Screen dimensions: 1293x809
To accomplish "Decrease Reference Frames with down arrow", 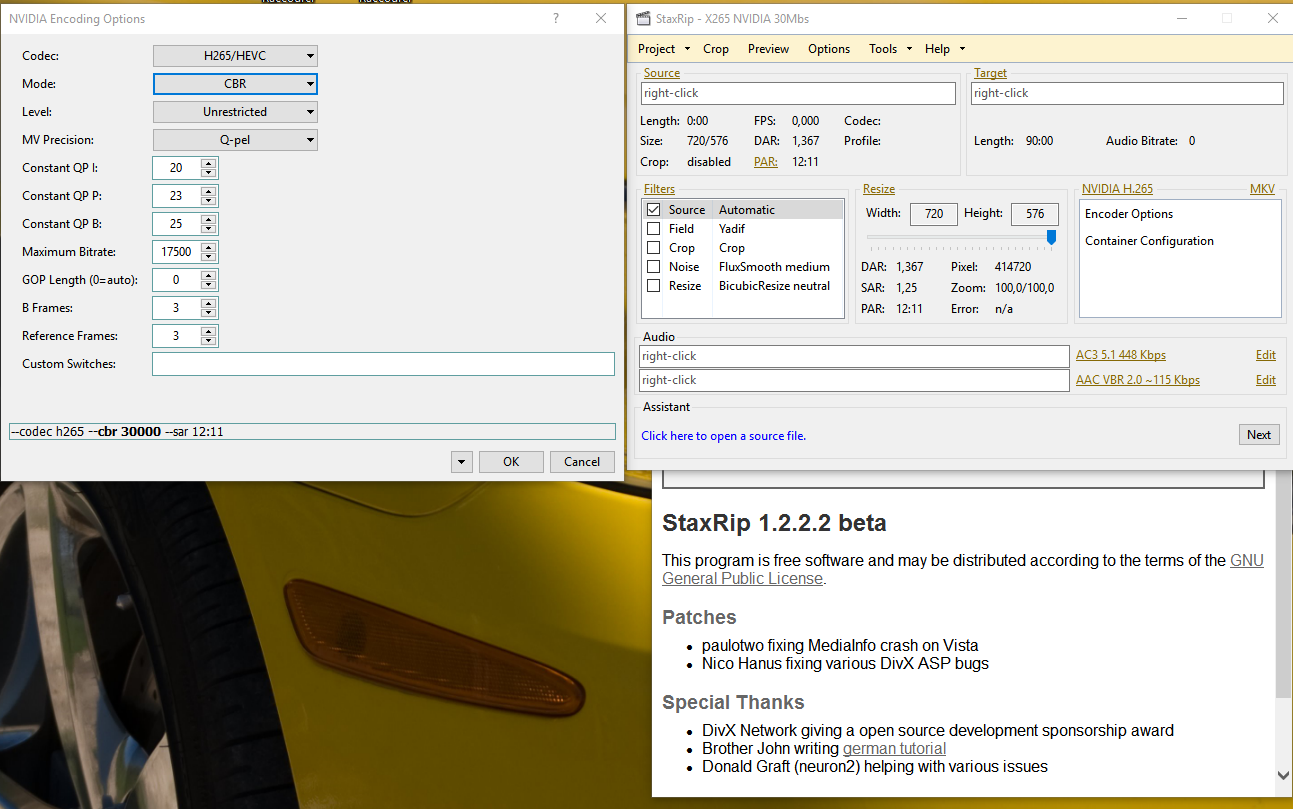I will pyautogui.click(x=208, y=341).
